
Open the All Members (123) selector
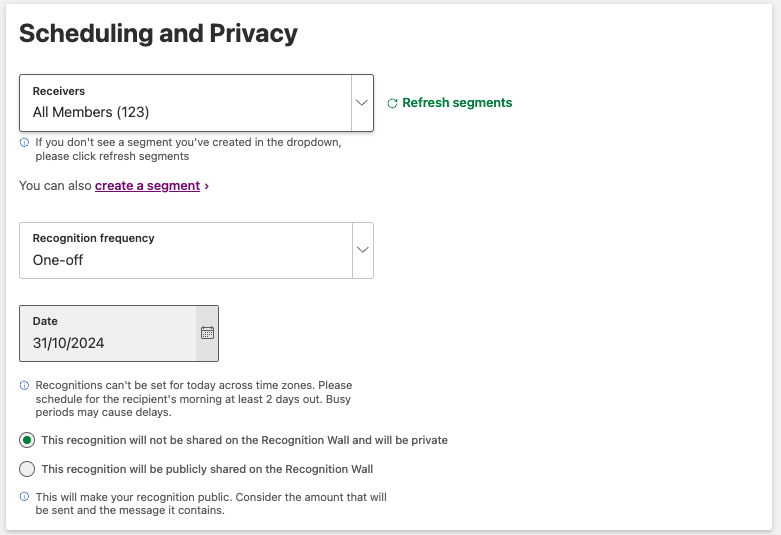coord(185,112)
